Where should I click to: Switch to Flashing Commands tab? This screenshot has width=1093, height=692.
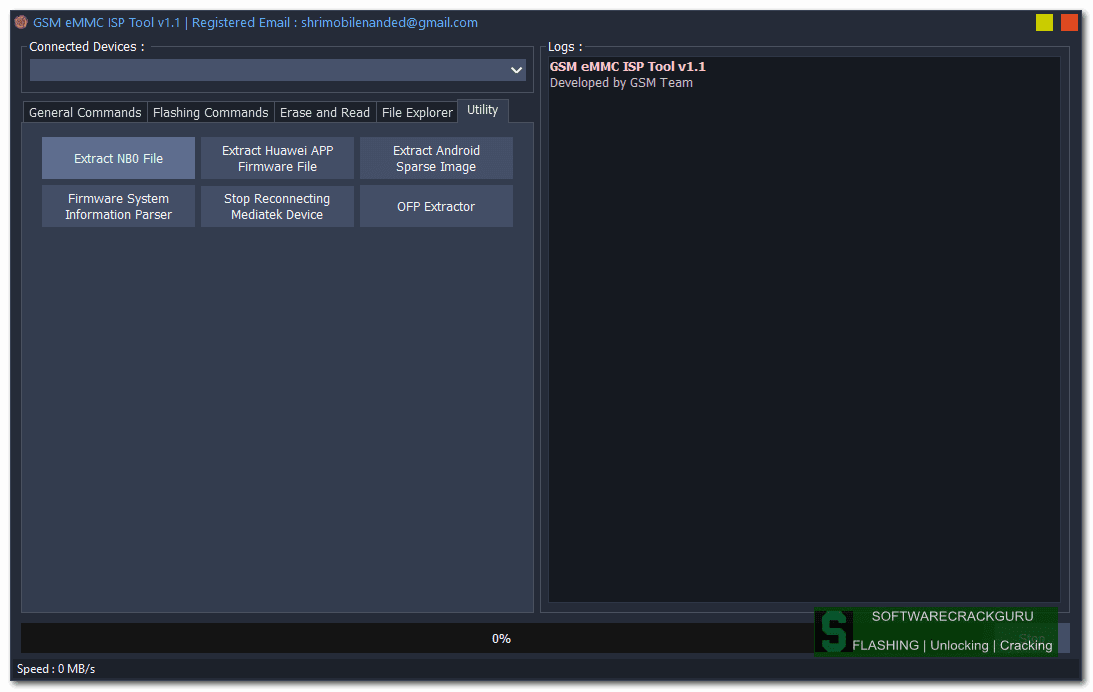211,112
